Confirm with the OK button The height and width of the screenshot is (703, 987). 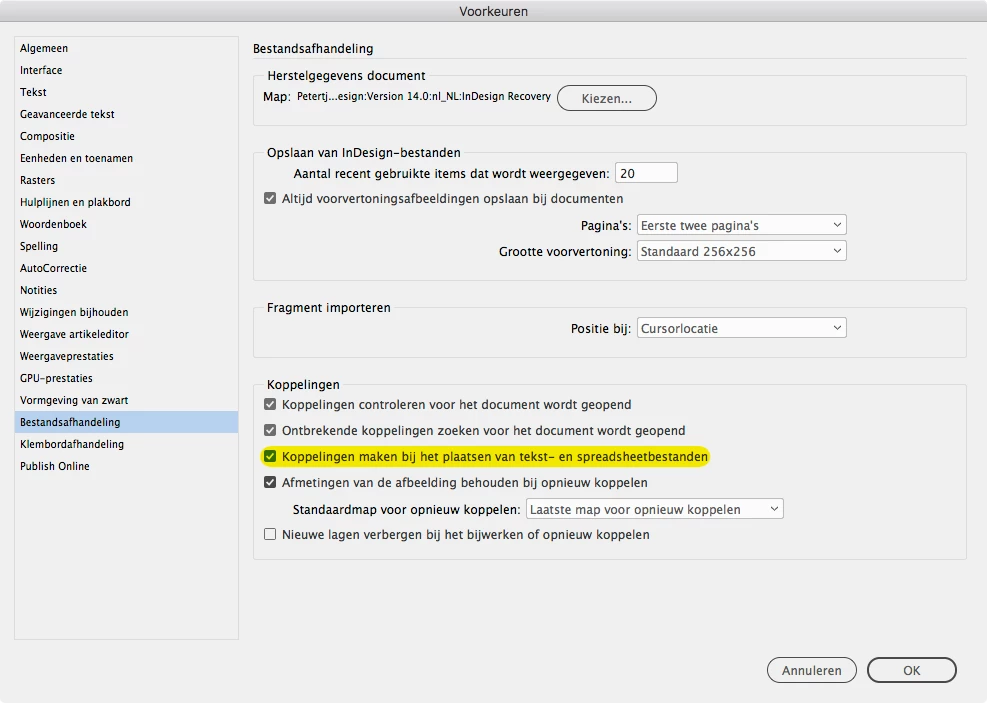[911, 670]
